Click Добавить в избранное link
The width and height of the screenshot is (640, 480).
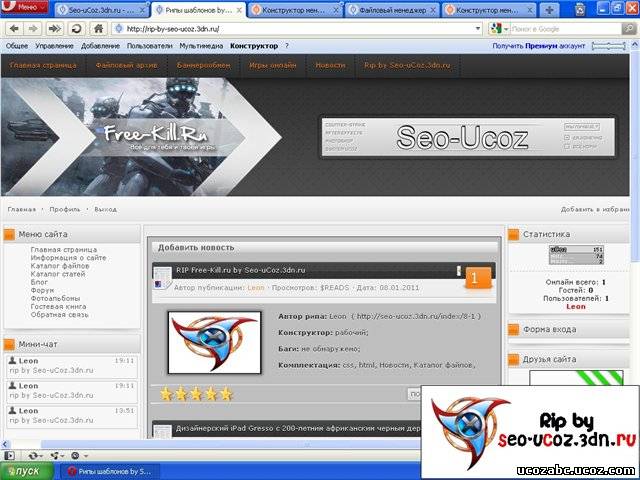(x=595, y=209)
